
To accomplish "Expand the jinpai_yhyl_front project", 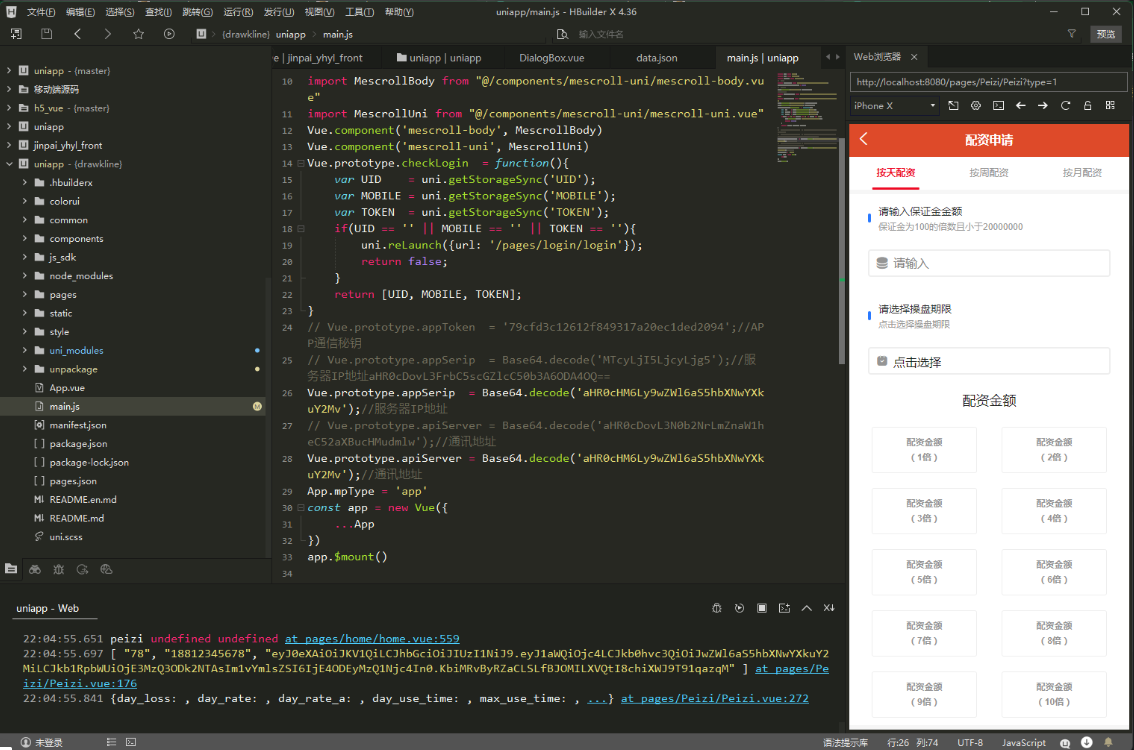I will click(x=9, y=145).
